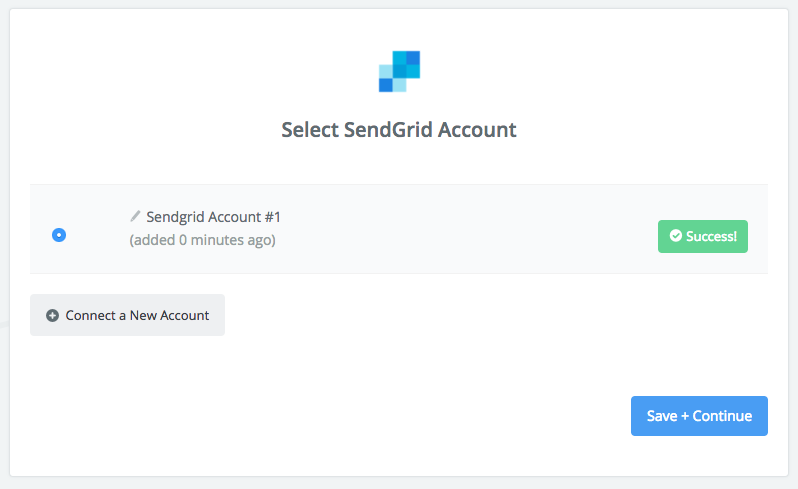Click the word Success! in green label
798x489 pixels.
(x=711, y=236)
